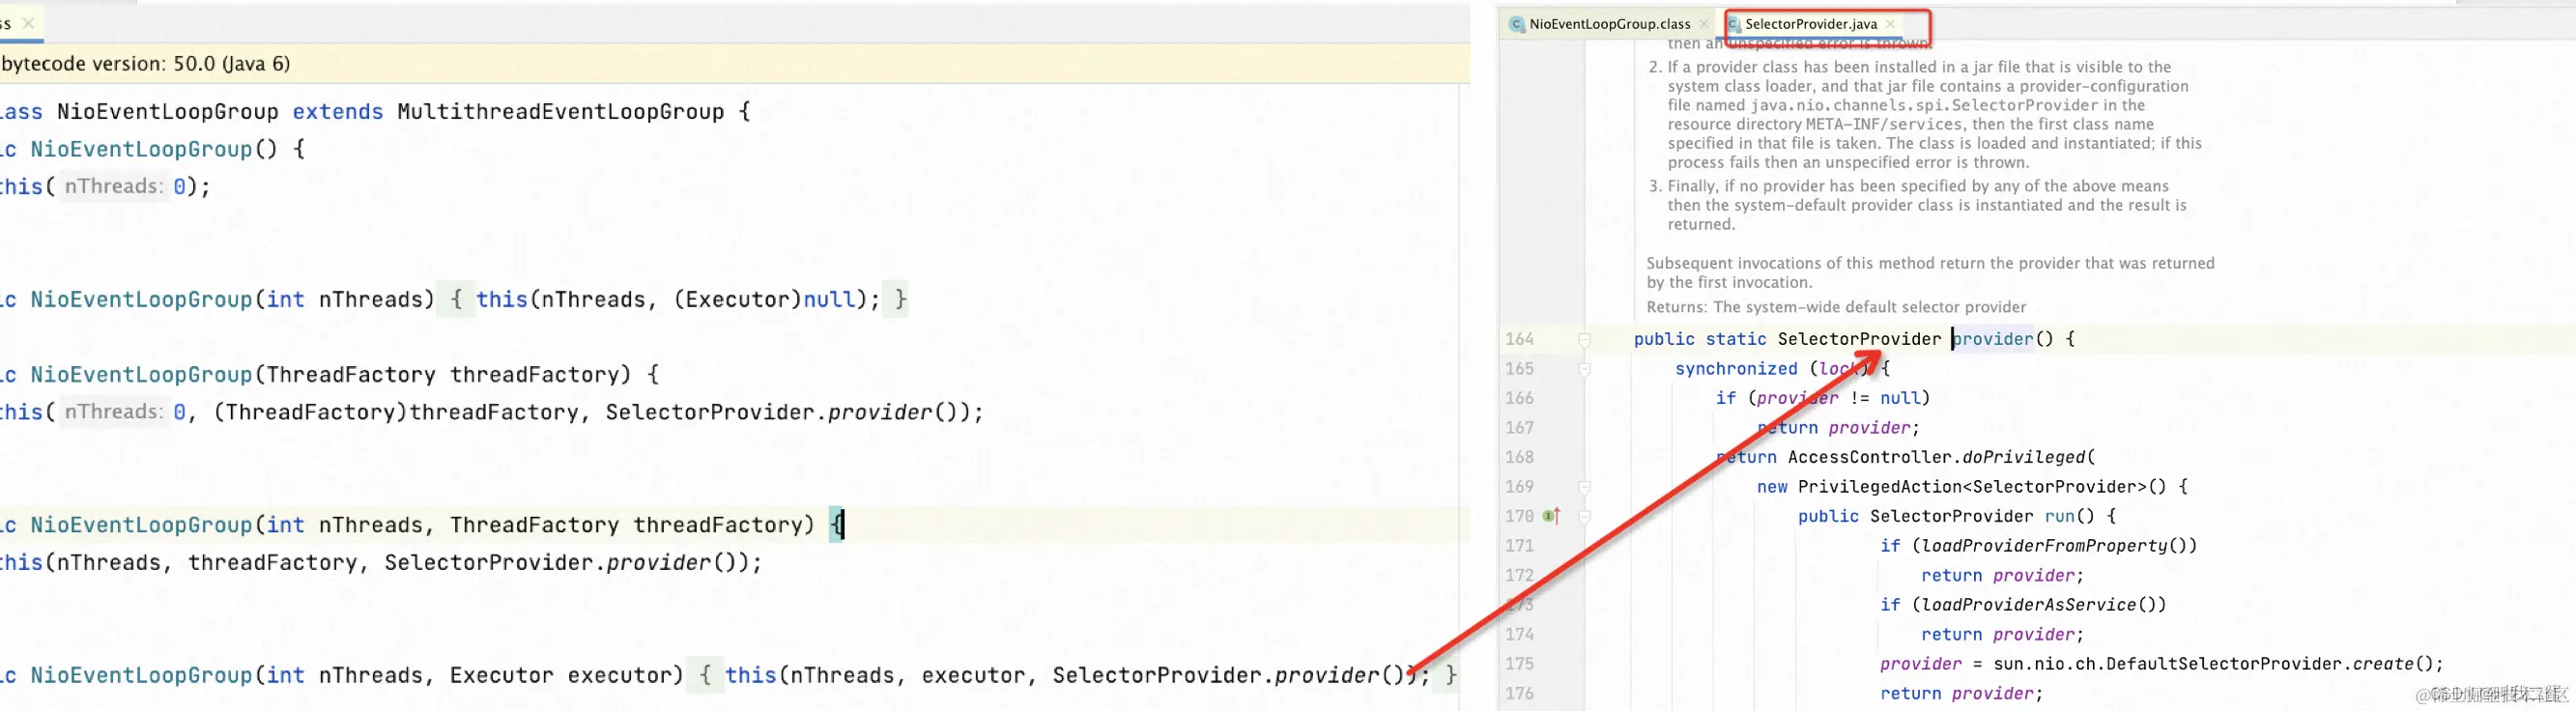Viewport: 2576px width, 711px height.
Task: Fold the run() method at line 170
Action: click(x=1584, y=516)
